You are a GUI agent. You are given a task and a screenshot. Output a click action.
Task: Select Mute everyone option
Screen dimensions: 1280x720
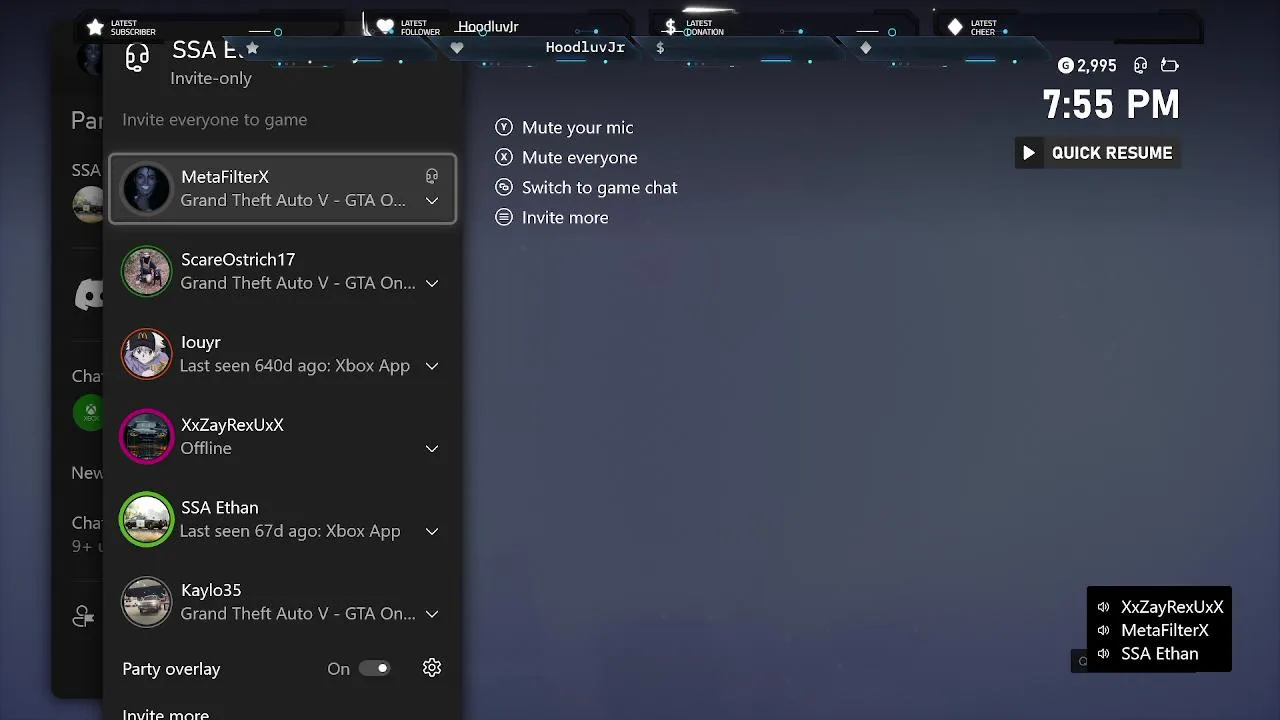(579, 158)
